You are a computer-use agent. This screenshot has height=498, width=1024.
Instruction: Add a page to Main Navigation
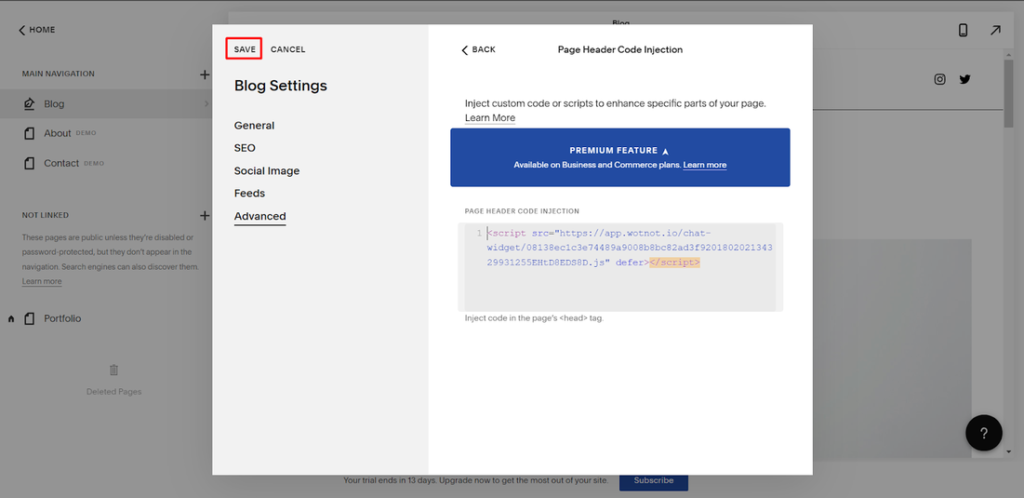(x=204, y=74)
